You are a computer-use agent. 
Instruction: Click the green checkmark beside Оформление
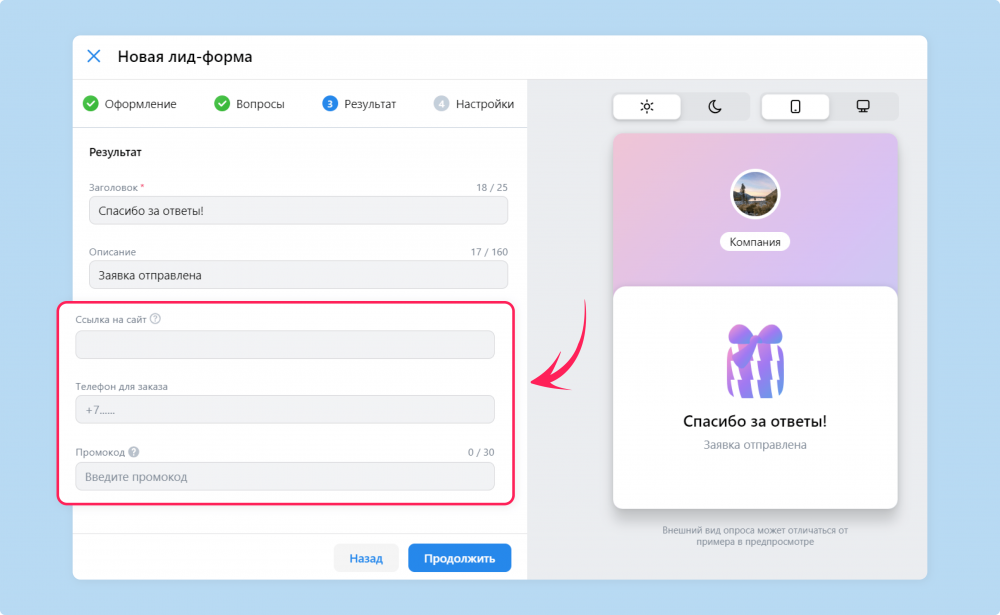click(91, 103)
